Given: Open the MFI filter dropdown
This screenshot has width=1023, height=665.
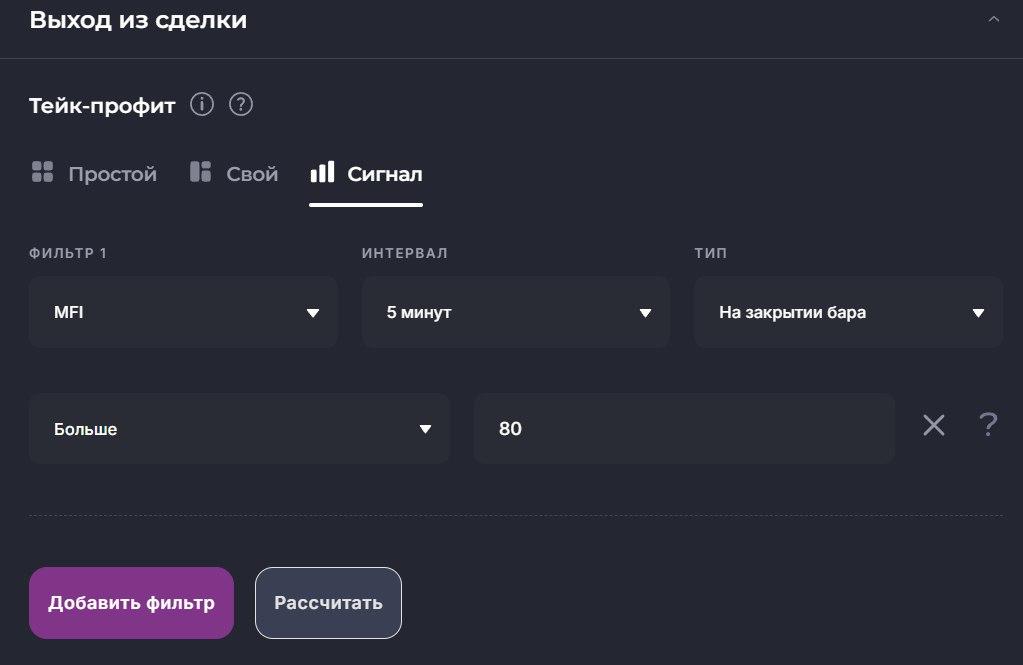Looking at the screenshot, I should pos(183,312).
